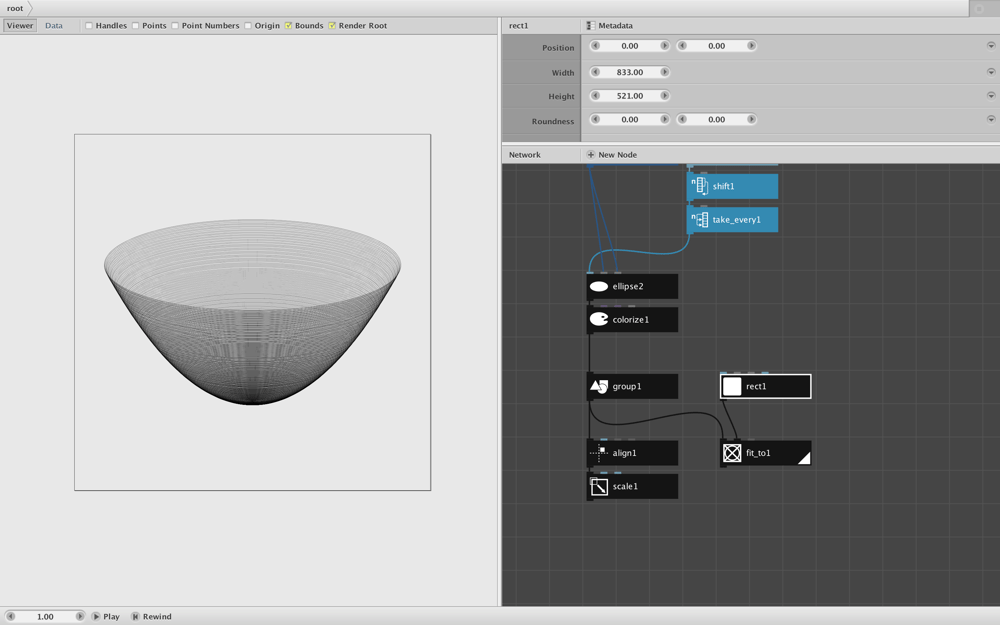Select the colorize1 node label
1000x625 pixels.
click(631, 320)
